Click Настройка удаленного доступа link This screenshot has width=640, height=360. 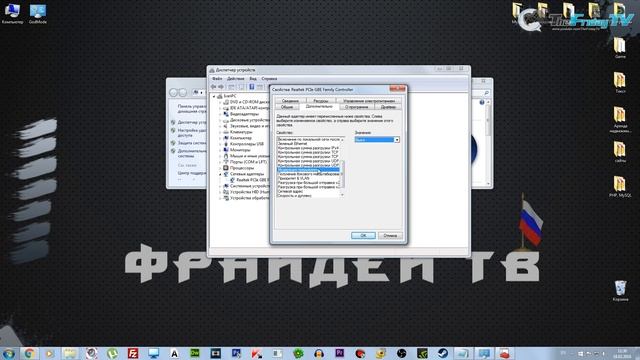tap(192, 133)
